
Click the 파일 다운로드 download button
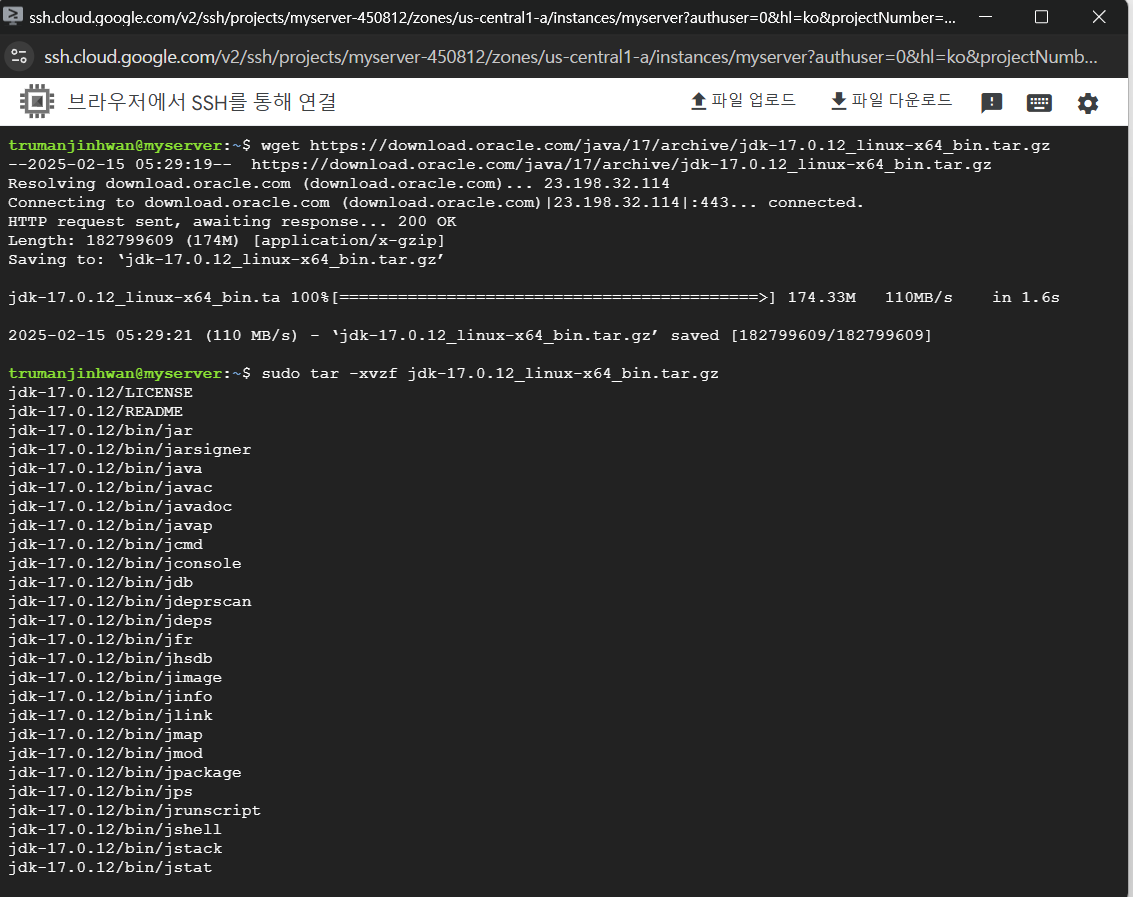pos(891,101)
